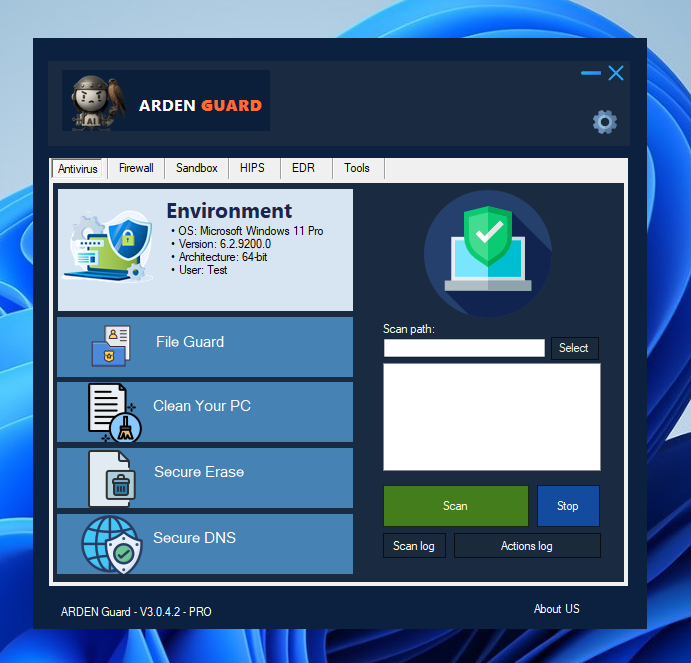691x663 pixels.
Task: Click the File Guard folder icon
Action: pyautogui.click(x=111, y=346)
